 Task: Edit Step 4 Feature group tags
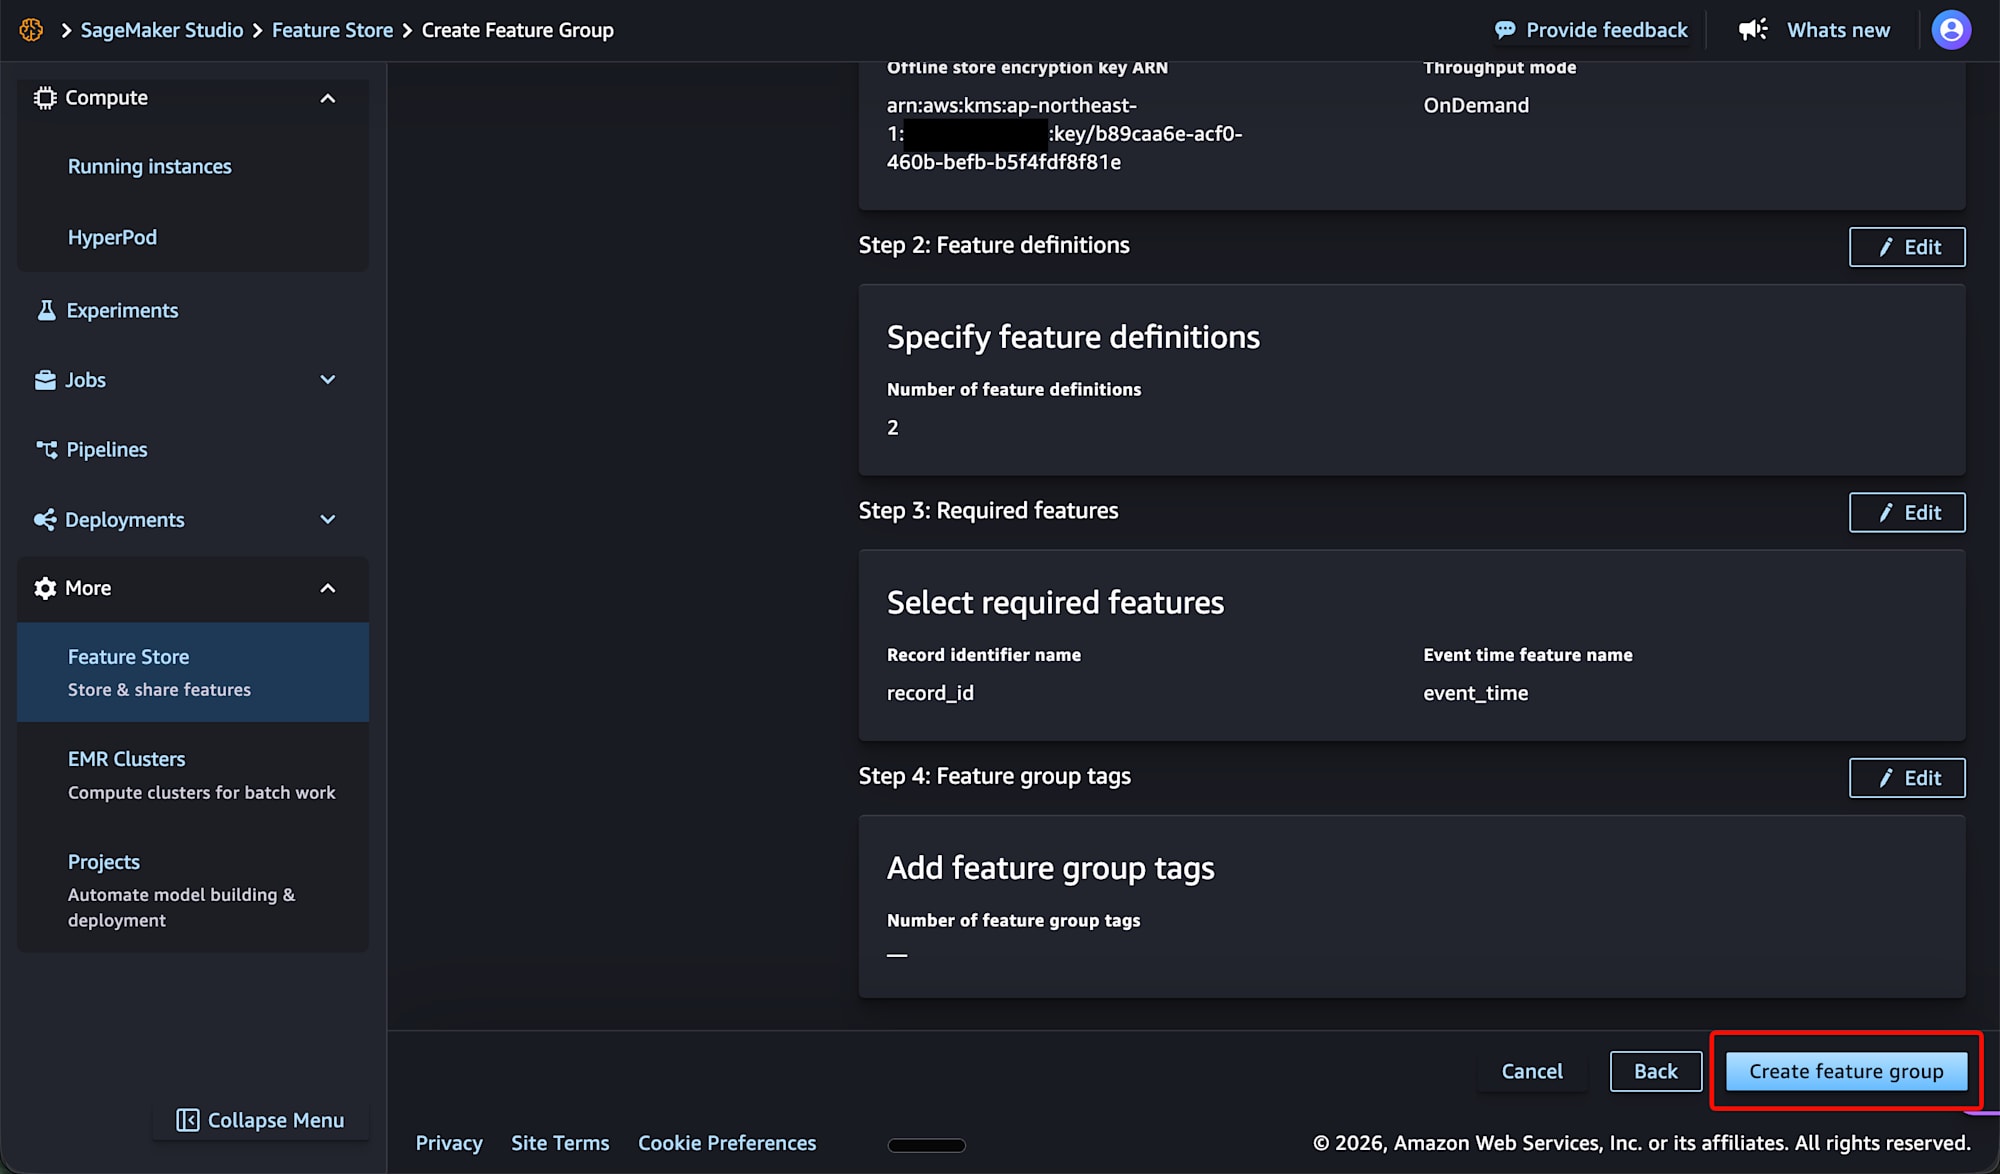(1907, 778)
